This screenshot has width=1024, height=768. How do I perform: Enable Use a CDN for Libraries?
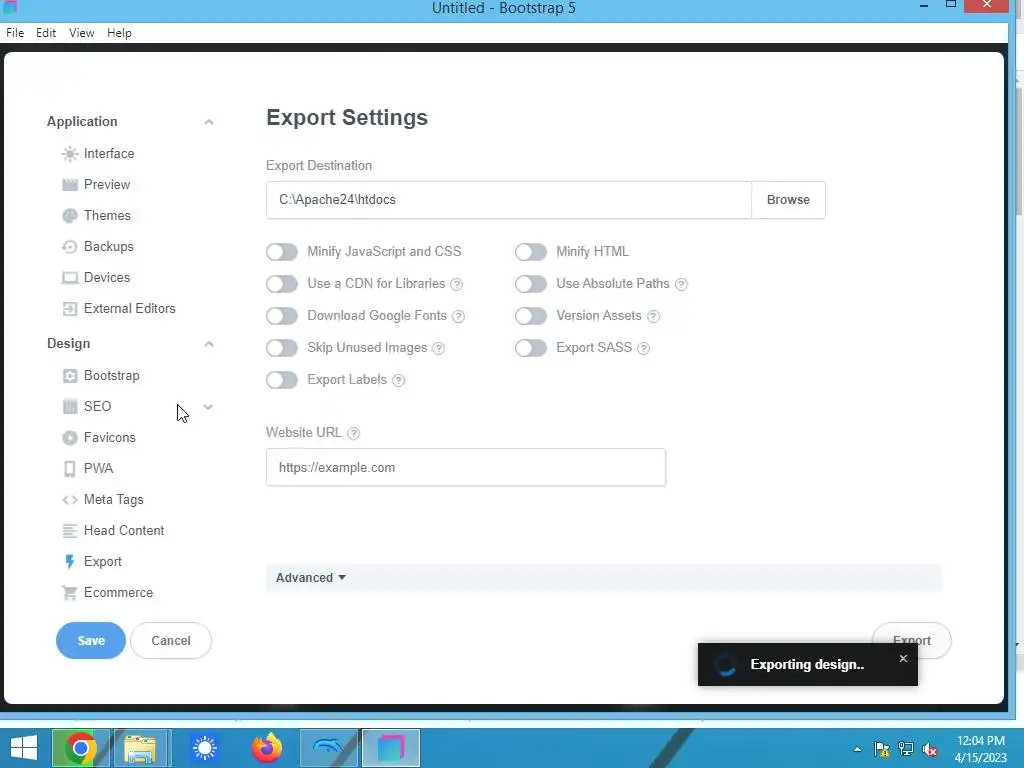(x=281, y=284)
